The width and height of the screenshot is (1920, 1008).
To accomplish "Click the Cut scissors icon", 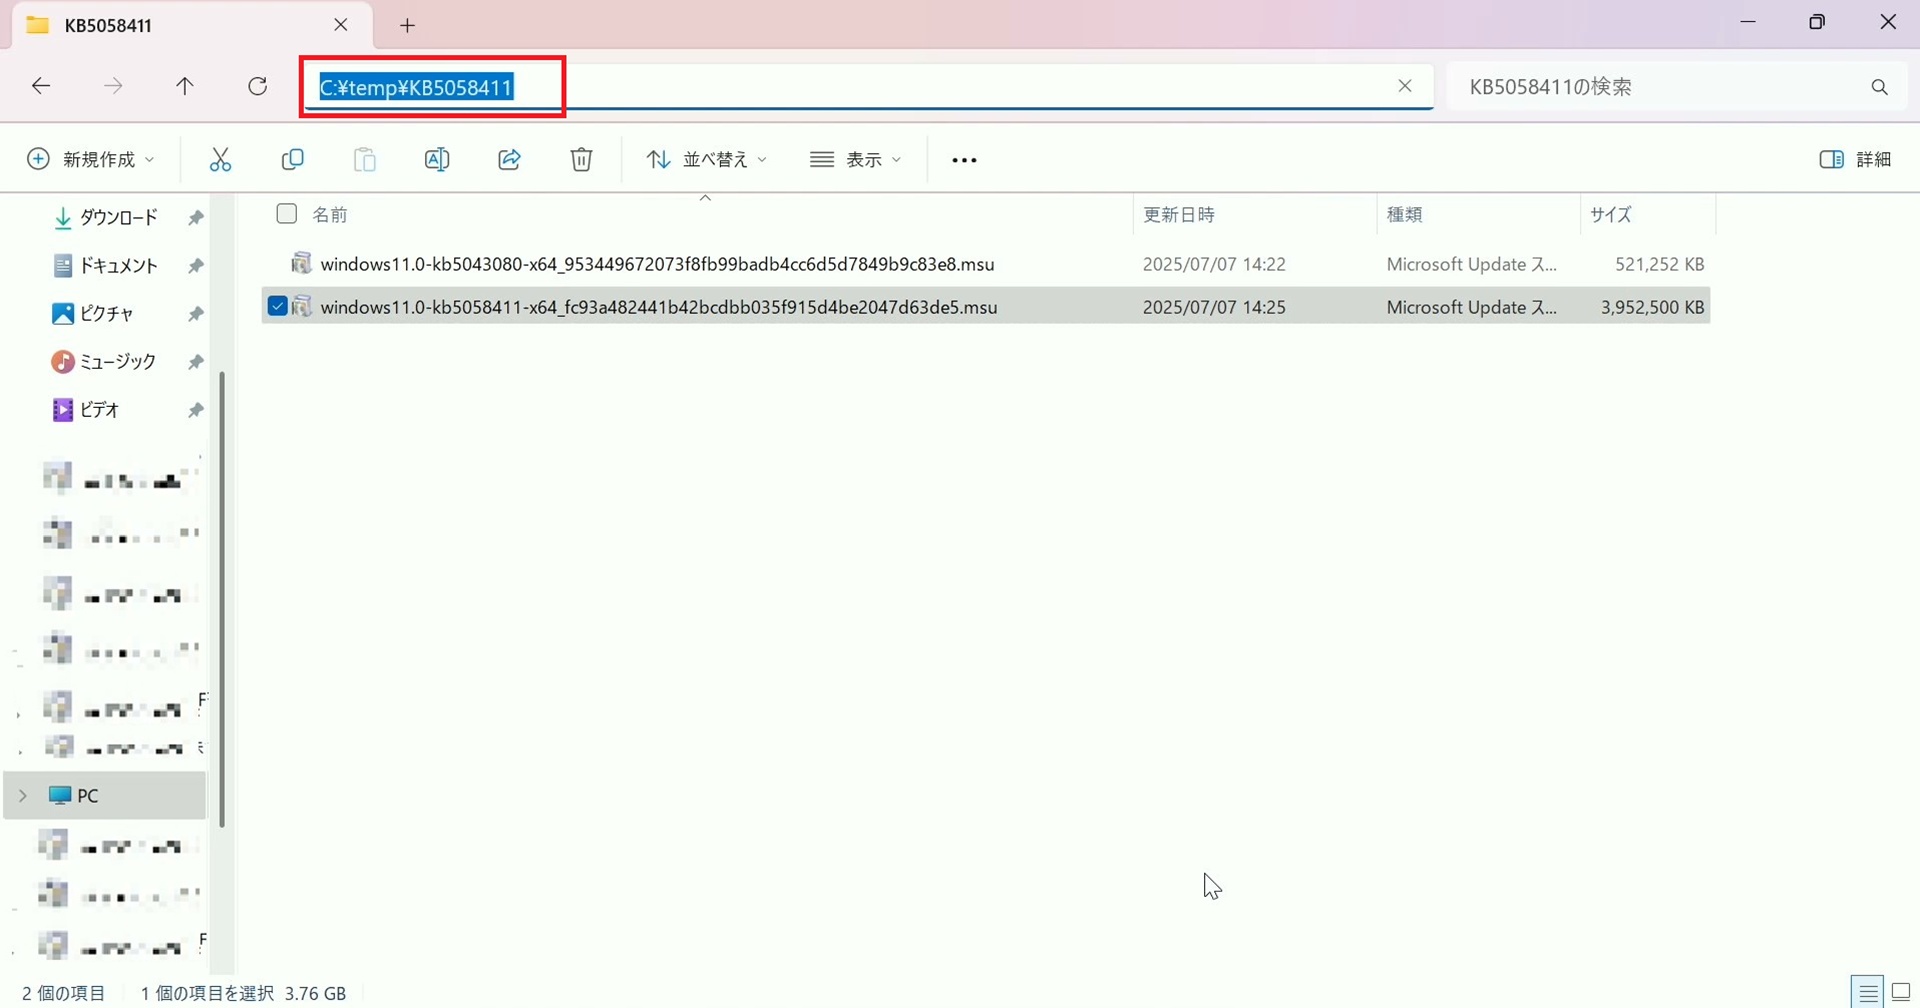I will coord(220,160).
